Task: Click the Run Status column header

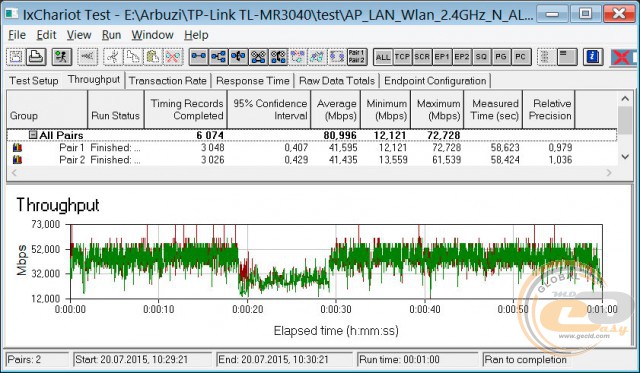Action: pos(116,109)
